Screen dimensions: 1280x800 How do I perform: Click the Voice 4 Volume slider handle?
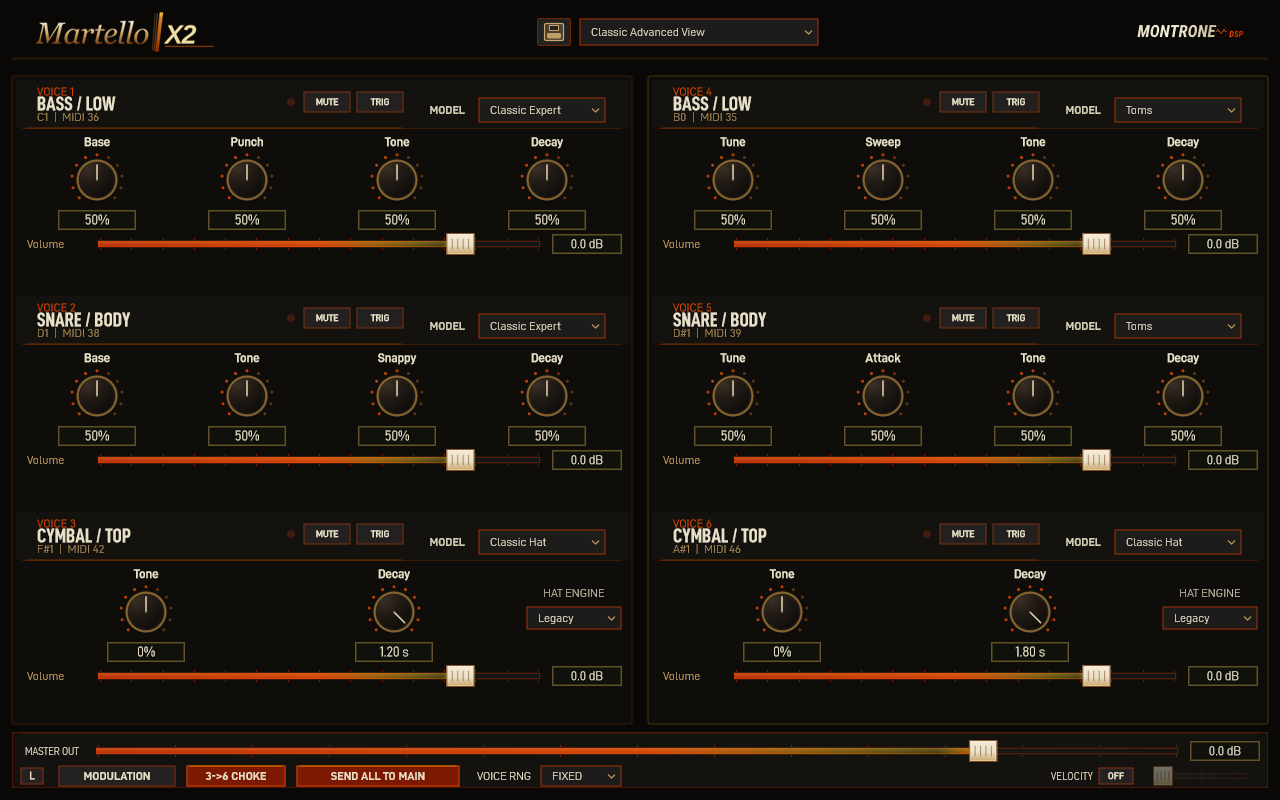[x=1096, y=244]
